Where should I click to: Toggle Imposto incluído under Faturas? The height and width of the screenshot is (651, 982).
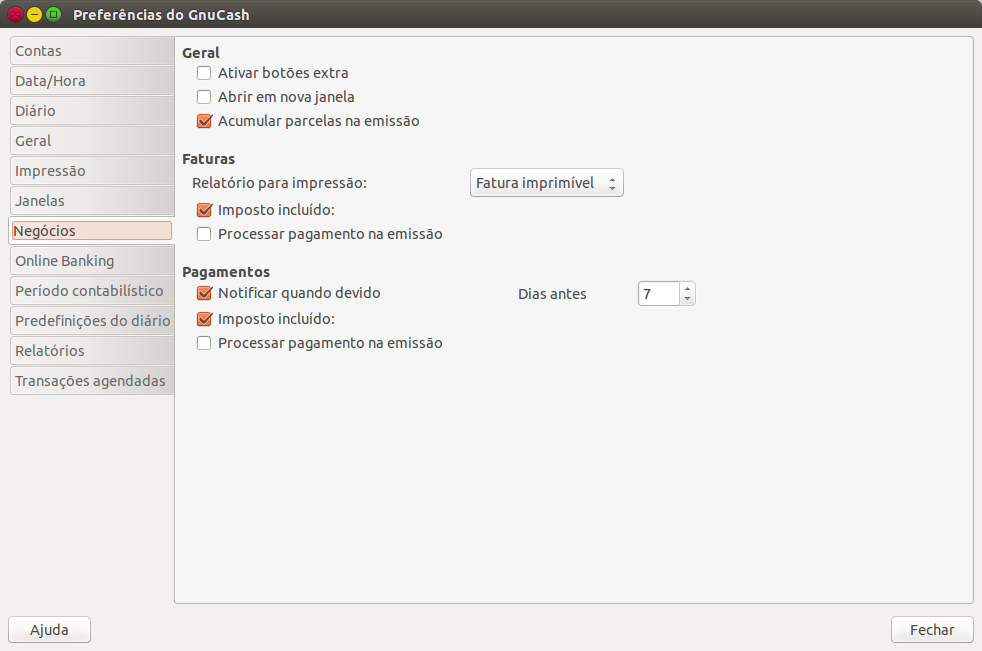(204, 210)
